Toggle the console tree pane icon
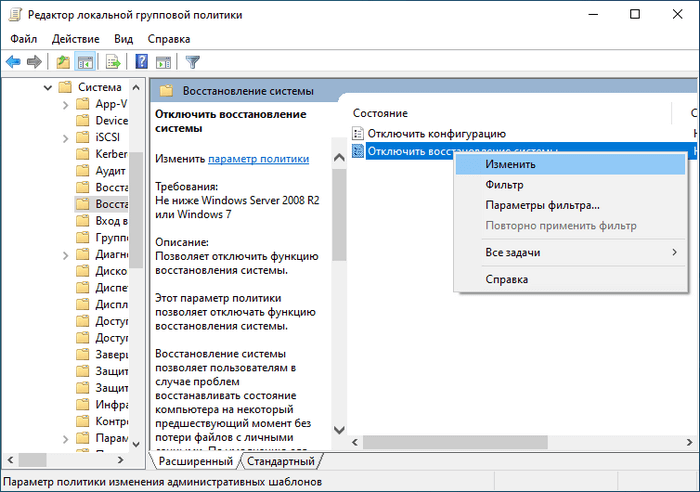This screenshot has height=492, width=700. [x=85, y=62]
